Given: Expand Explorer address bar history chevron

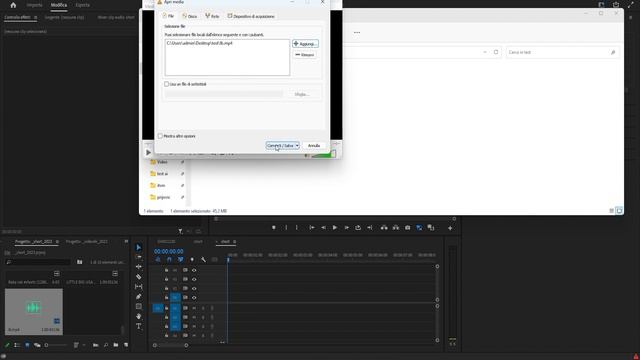Looking at the screenshot, I should tap(485, 52).
